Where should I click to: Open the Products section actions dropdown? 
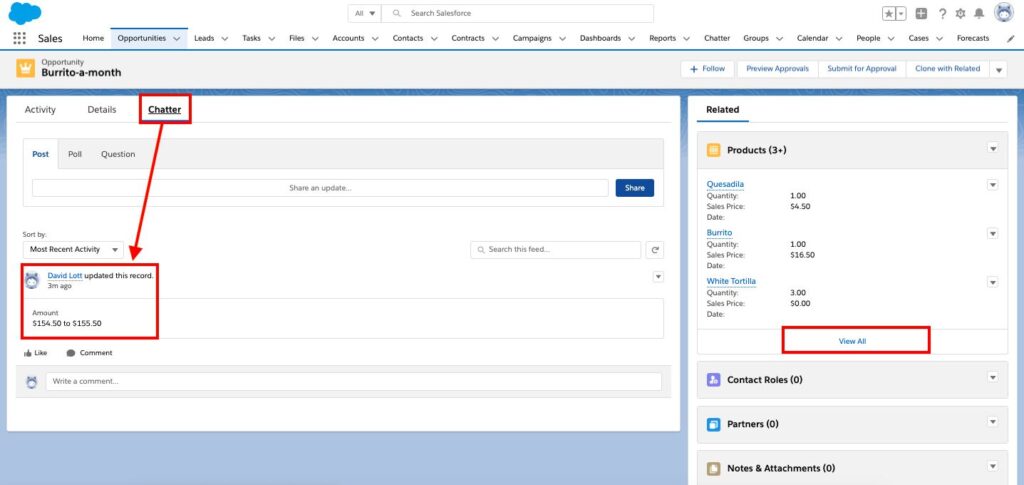[x=993, y=149]
